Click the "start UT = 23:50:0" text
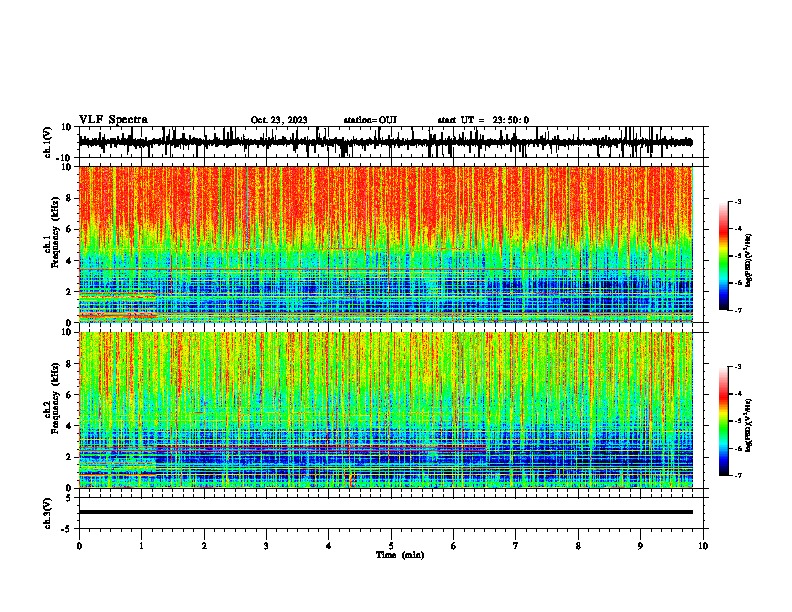The height and width of the screenshot is (612, 792). pyautogui.click(x=483, y=120)
